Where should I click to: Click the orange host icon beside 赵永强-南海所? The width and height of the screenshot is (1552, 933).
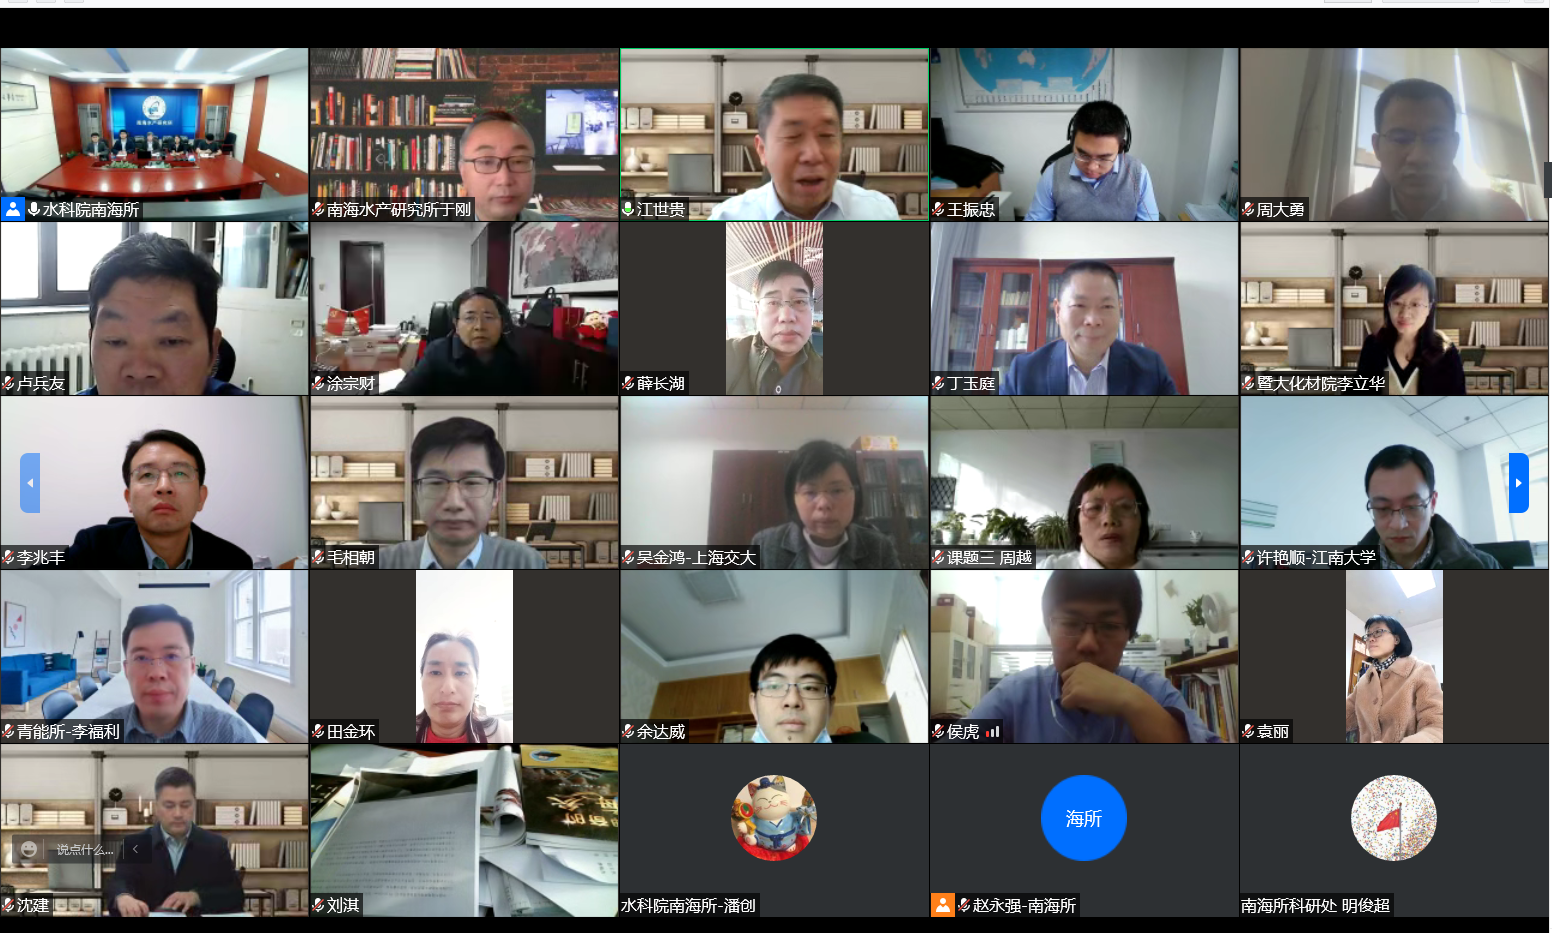942,905
